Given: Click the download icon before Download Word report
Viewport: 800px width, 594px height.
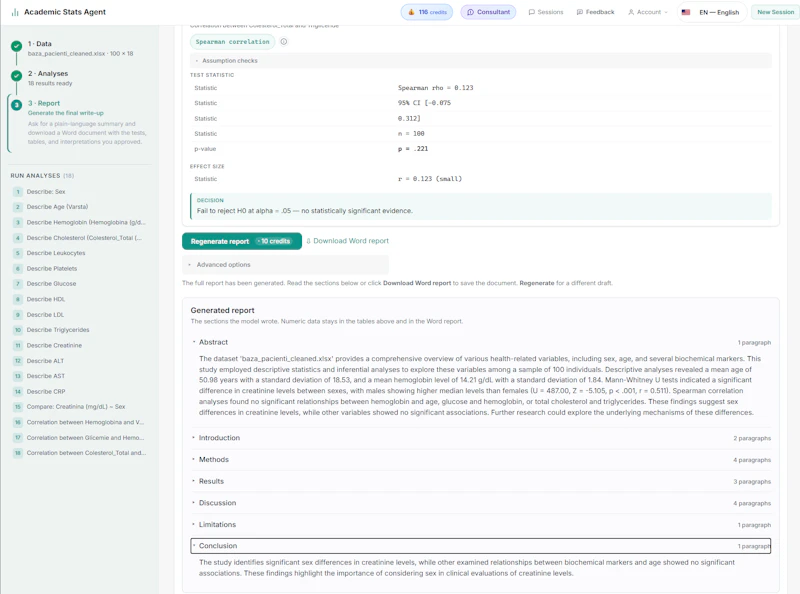Looking at the screenshot, I should pos(308,241).
